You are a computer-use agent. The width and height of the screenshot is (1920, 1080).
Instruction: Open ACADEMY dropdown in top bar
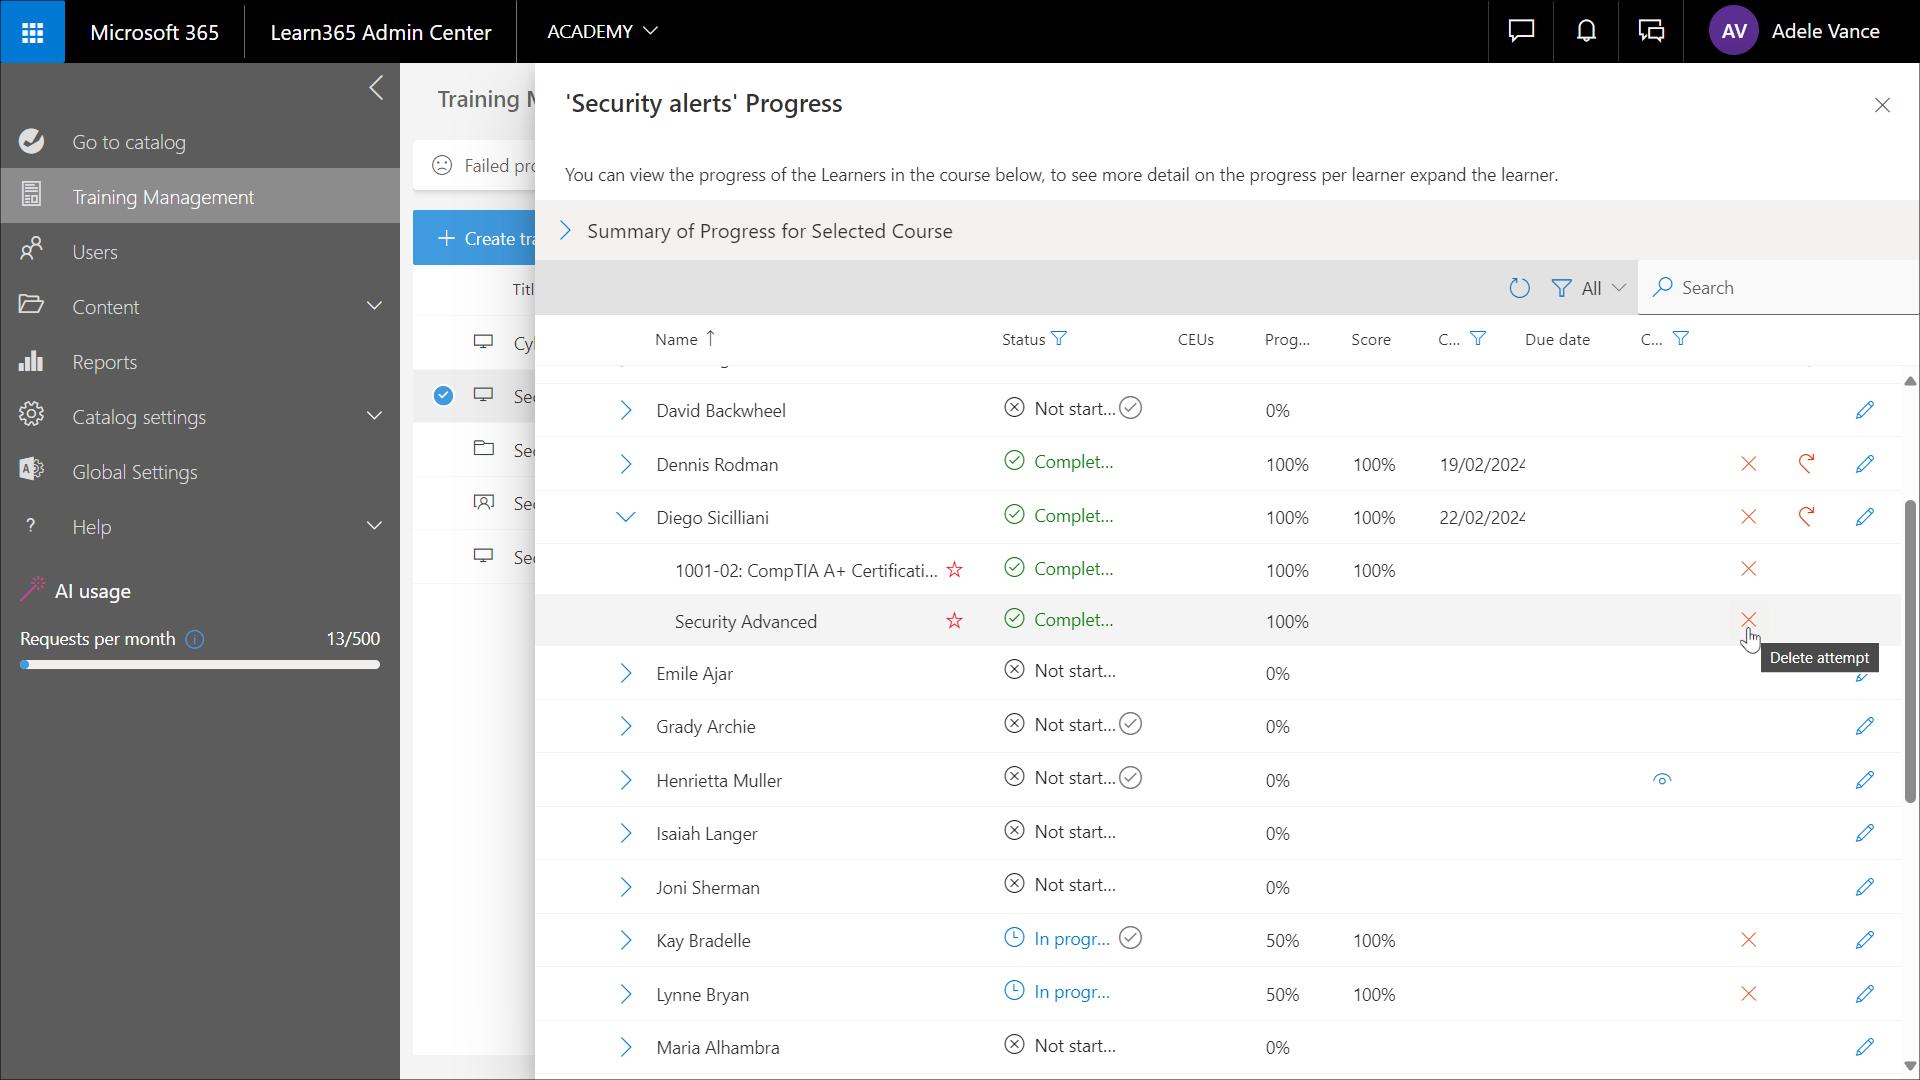(602, 32)
